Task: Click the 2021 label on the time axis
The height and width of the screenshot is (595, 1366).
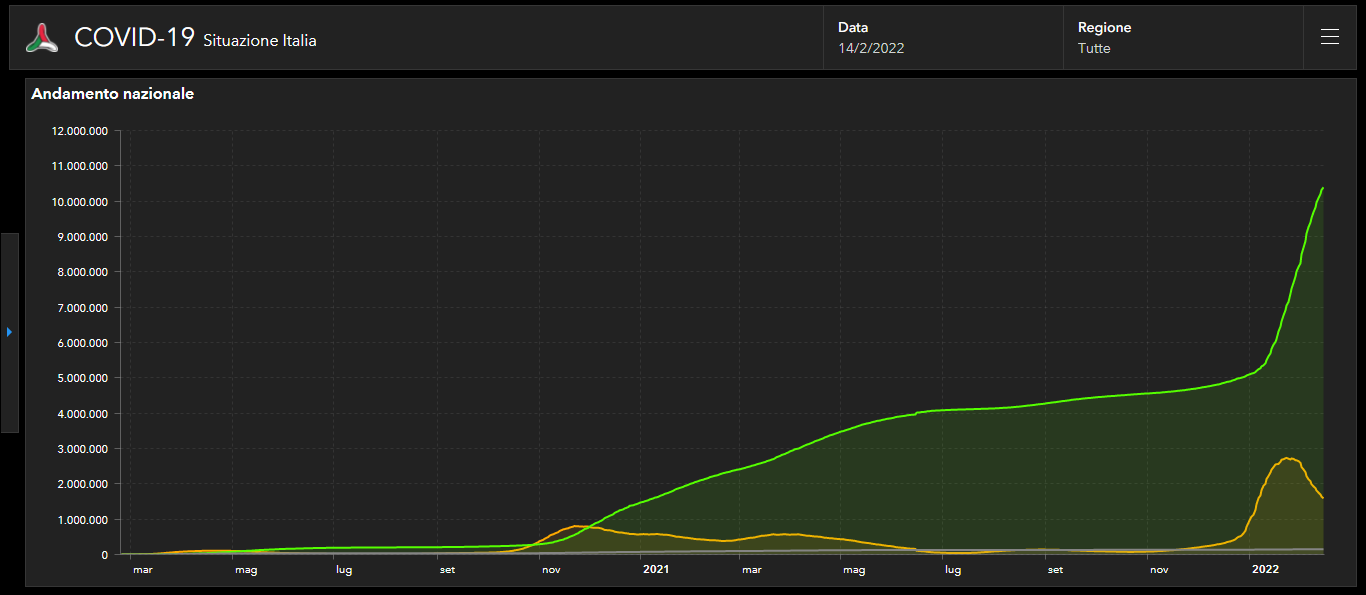Action: pos(655,570)
